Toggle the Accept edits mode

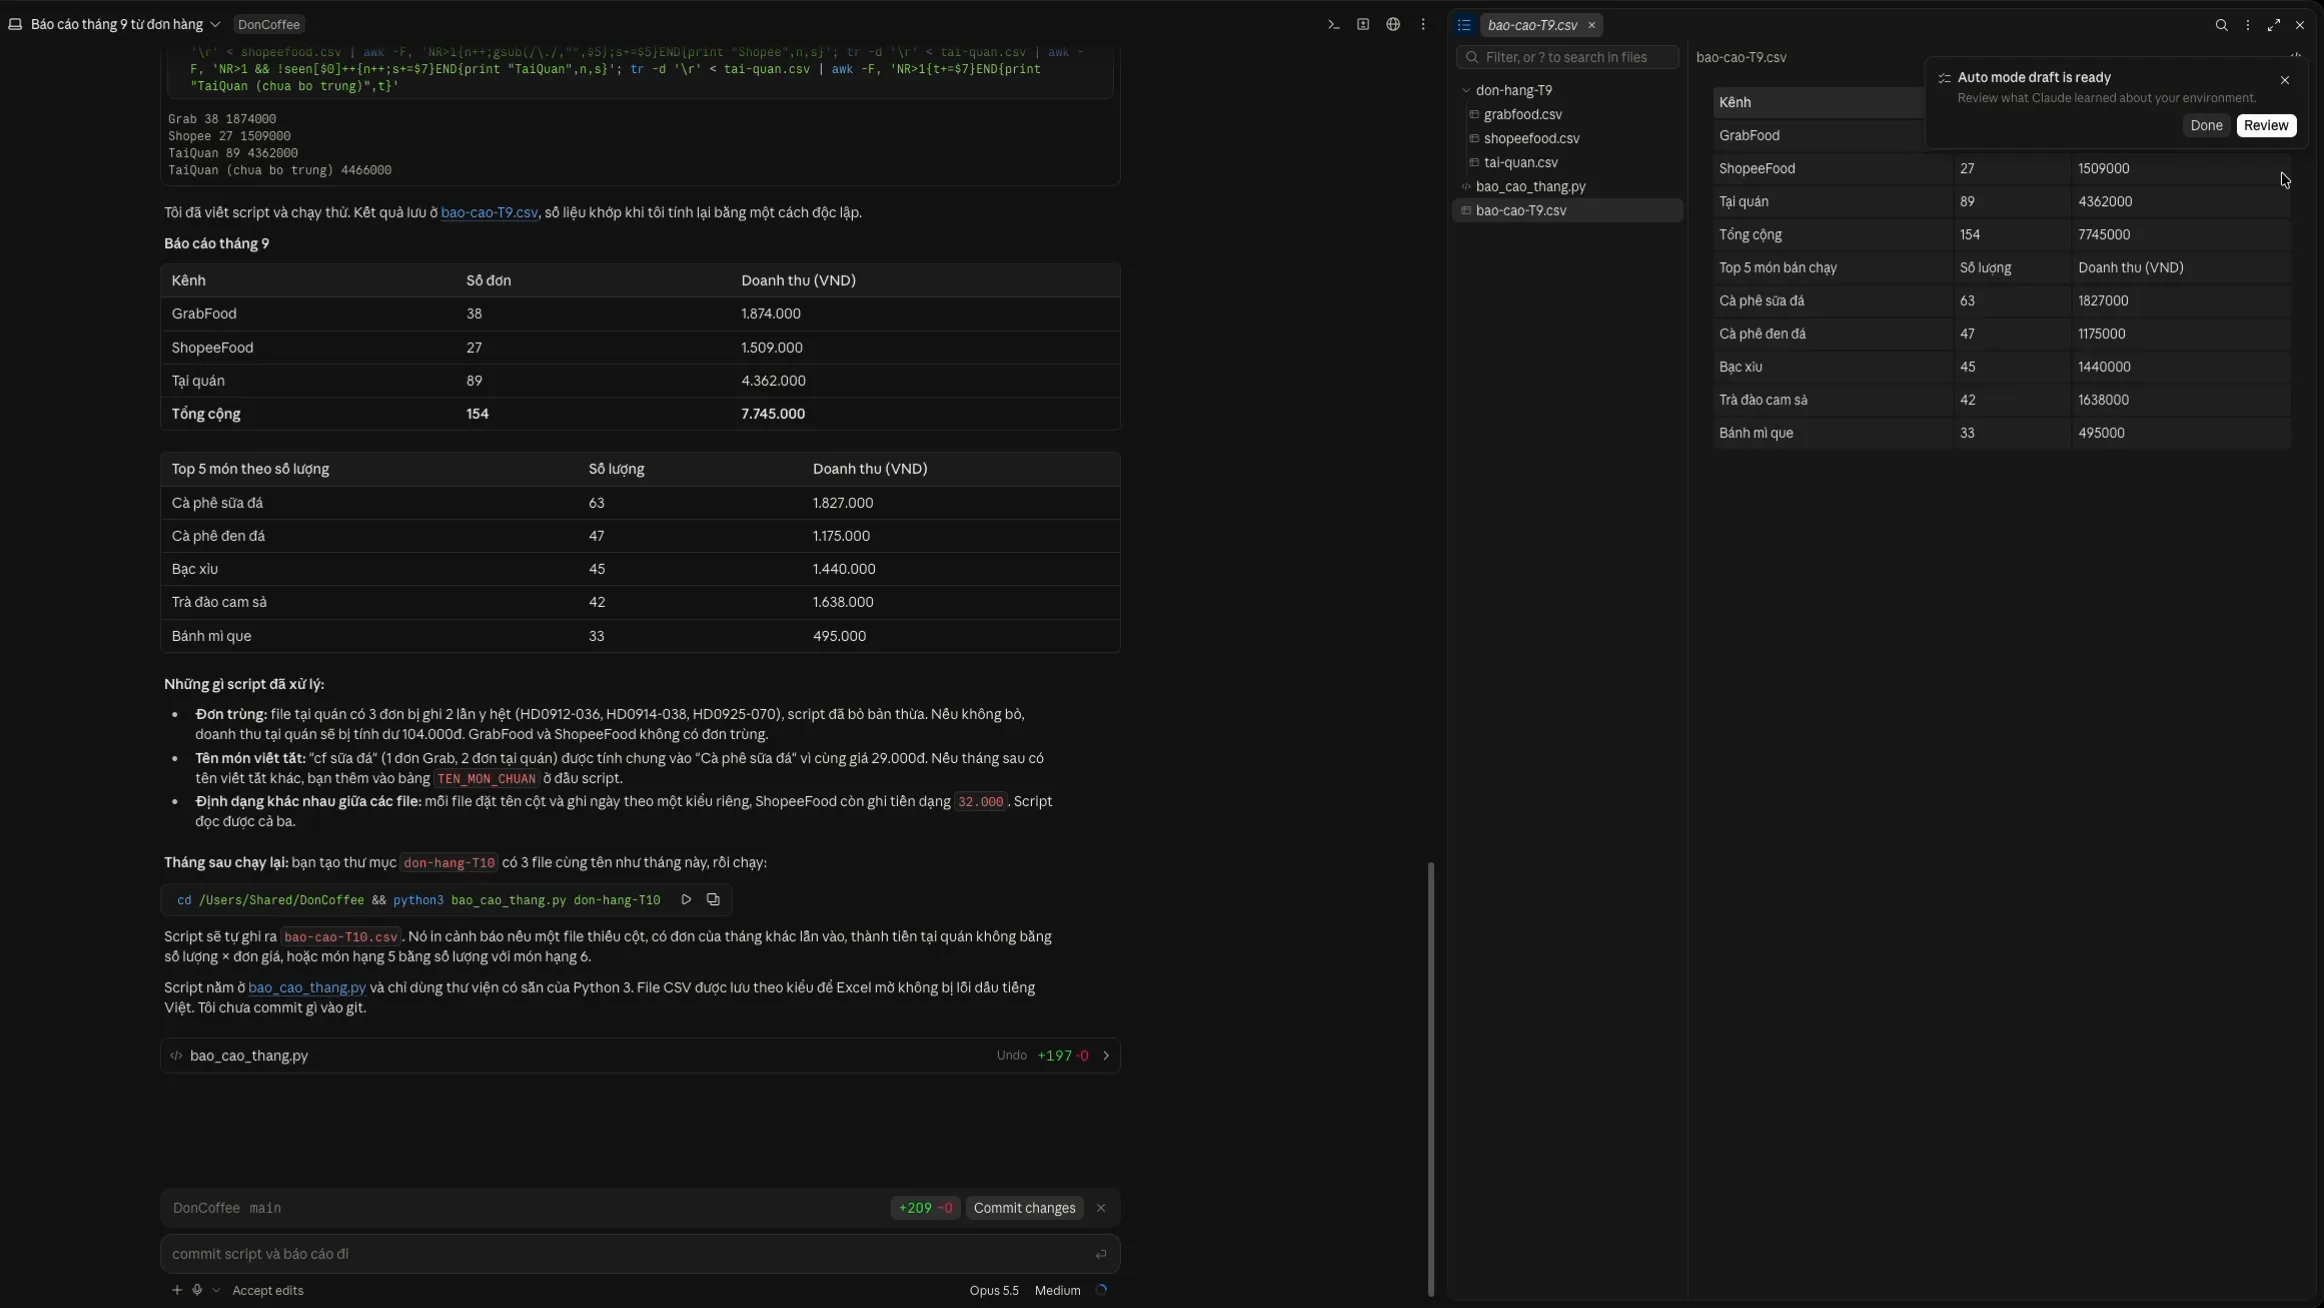point(267,1290)
